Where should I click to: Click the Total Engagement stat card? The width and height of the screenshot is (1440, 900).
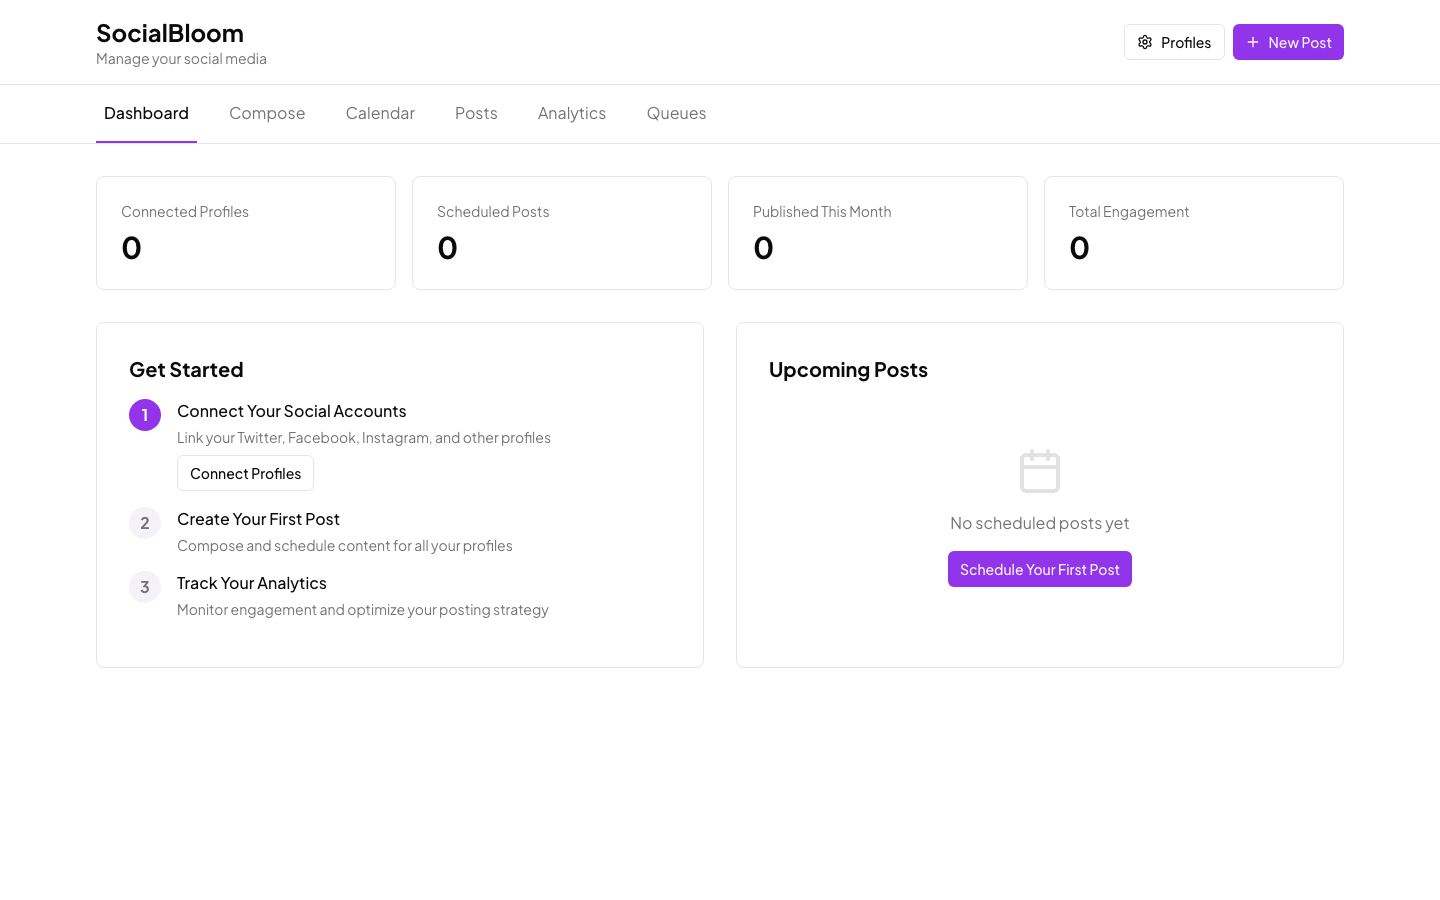tap(1194, 233)
